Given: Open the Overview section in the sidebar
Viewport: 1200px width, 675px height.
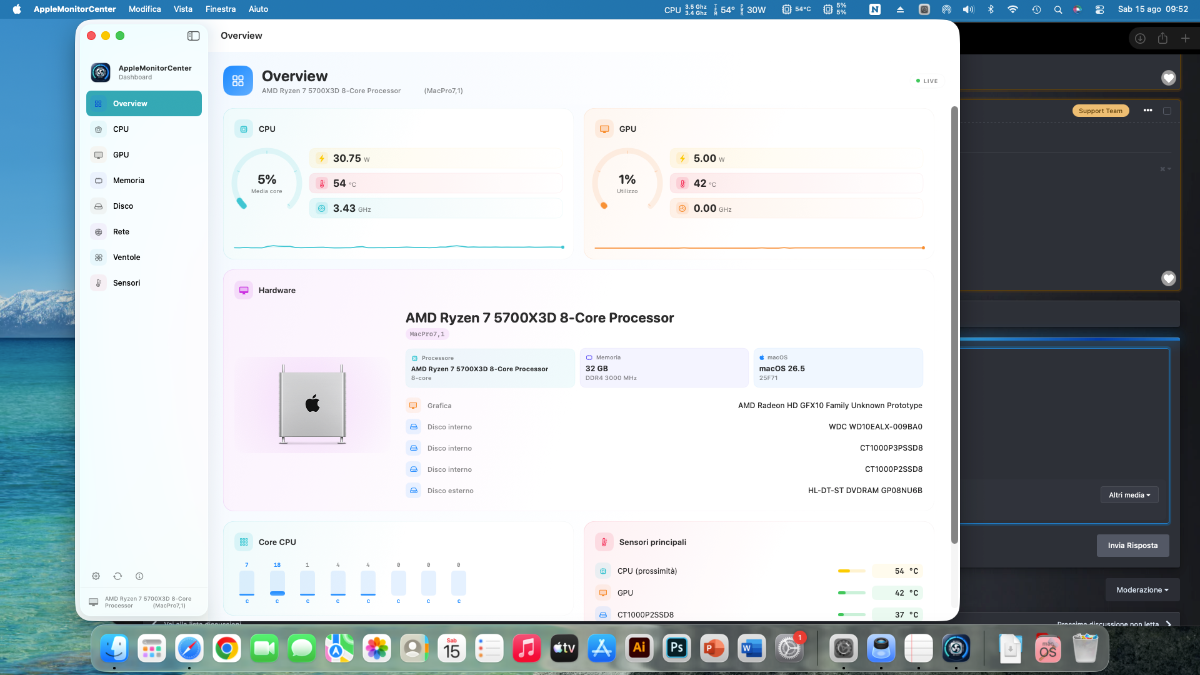Looking at the screenshot, I should pyautogui.click(x=144, y=103).
